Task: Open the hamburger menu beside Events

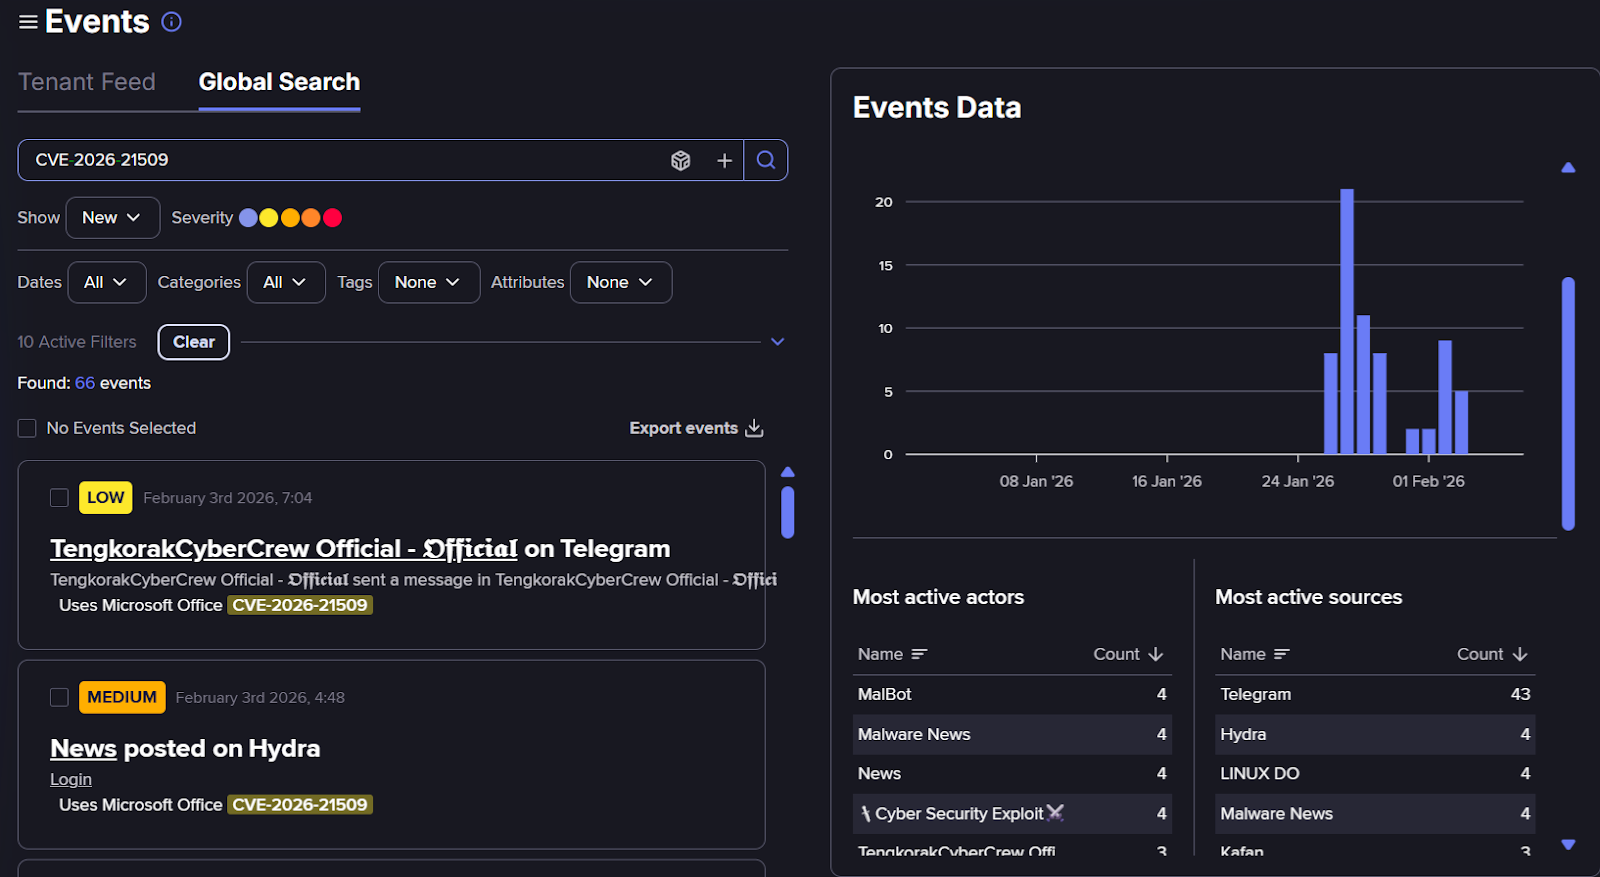Action: (x=28, y=22)
